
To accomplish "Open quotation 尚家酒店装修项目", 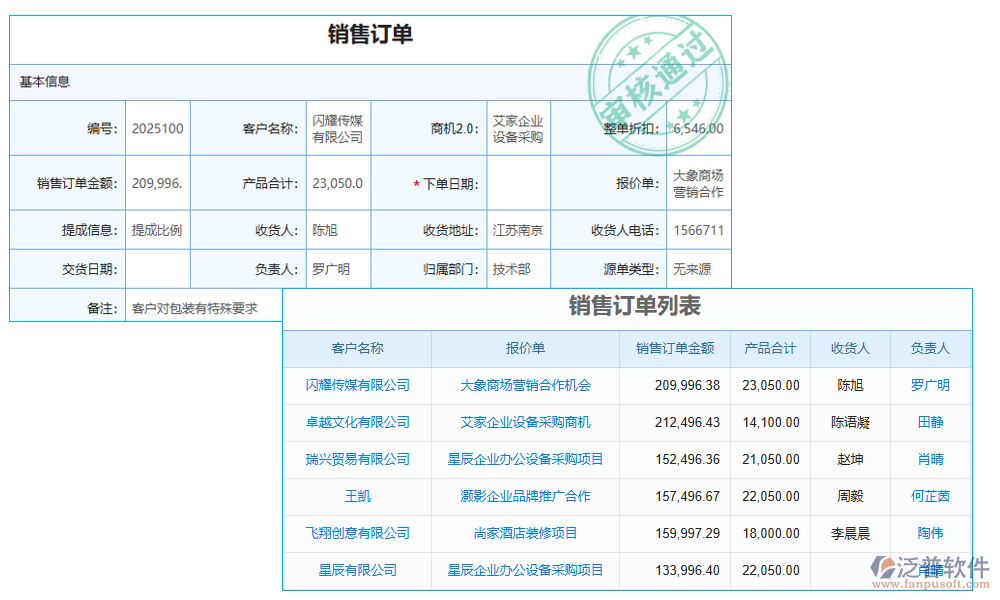I will point(524,533).
